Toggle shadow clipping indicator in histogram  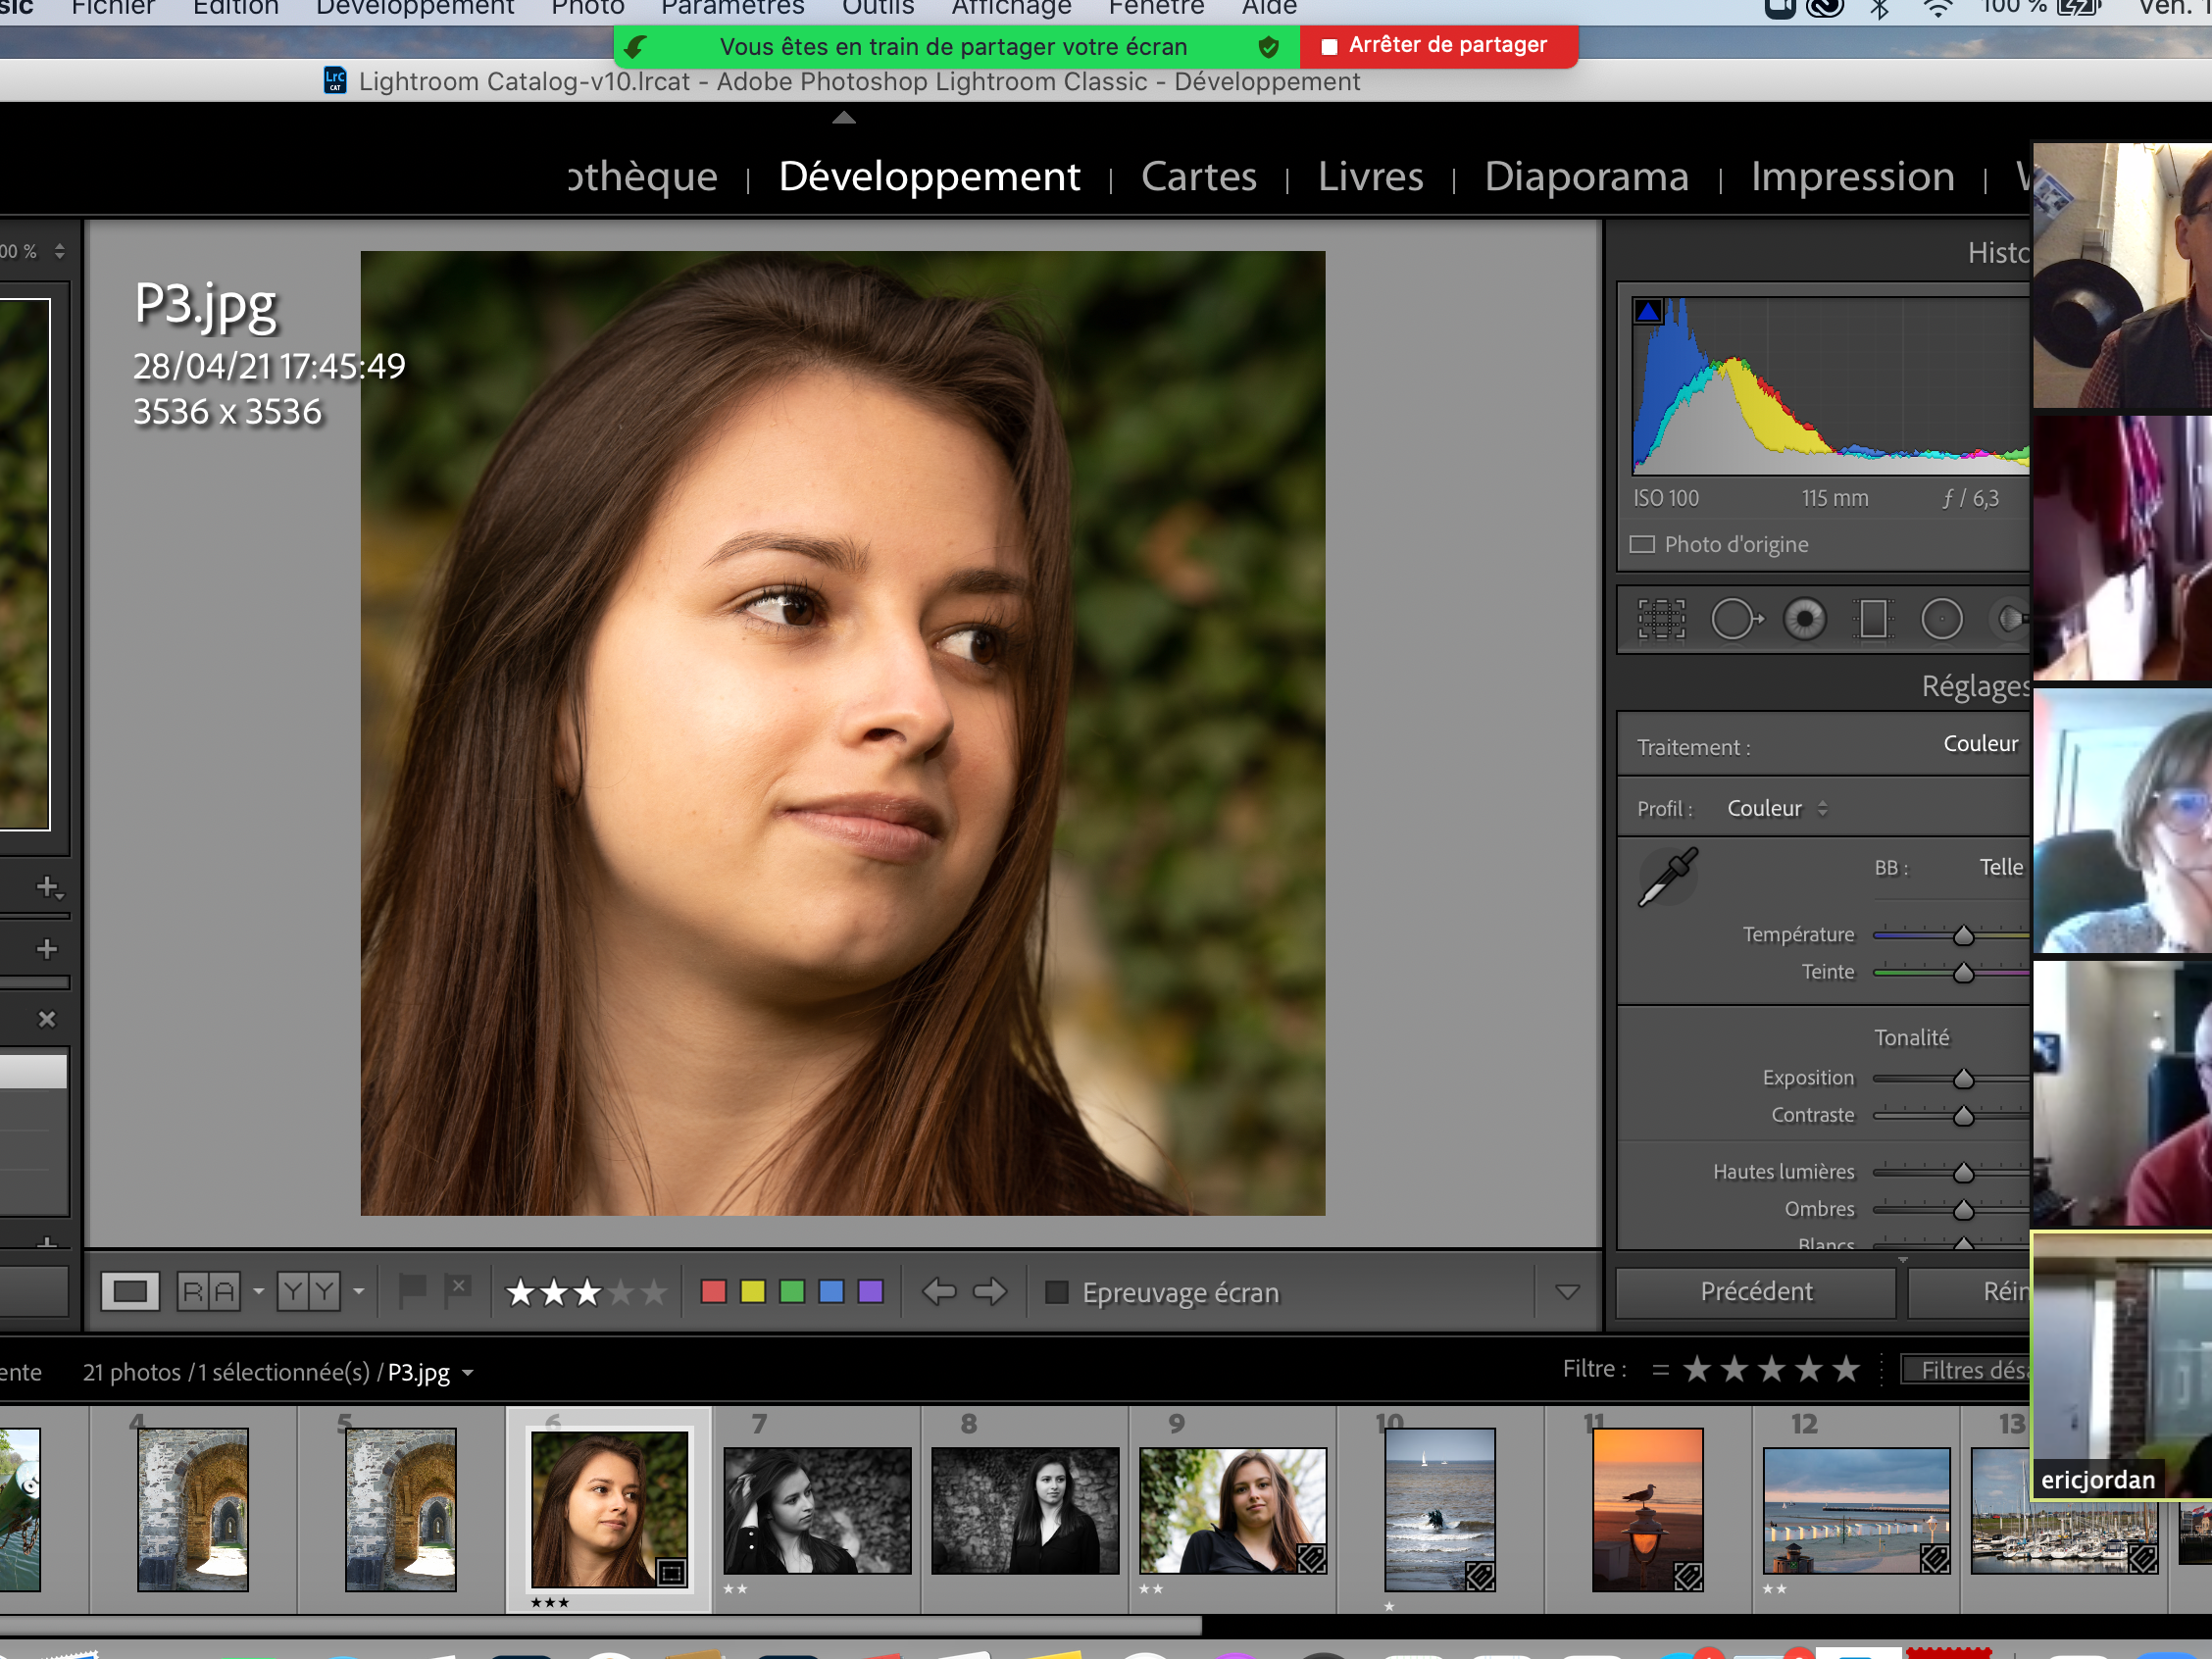(x=1648, y=312)
